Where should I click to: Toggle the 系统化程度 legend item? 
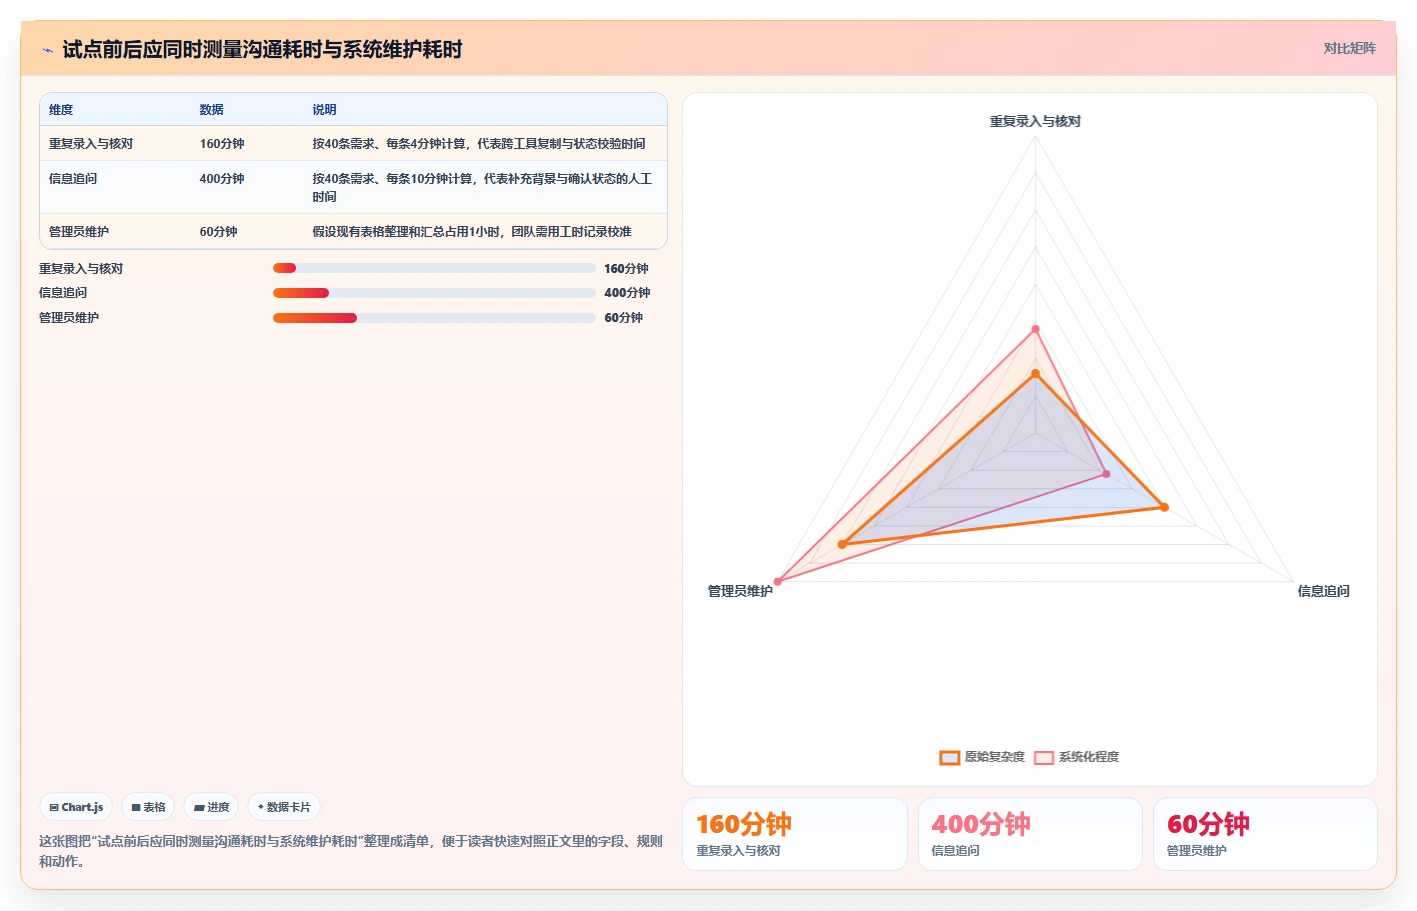coord(1076,757)
